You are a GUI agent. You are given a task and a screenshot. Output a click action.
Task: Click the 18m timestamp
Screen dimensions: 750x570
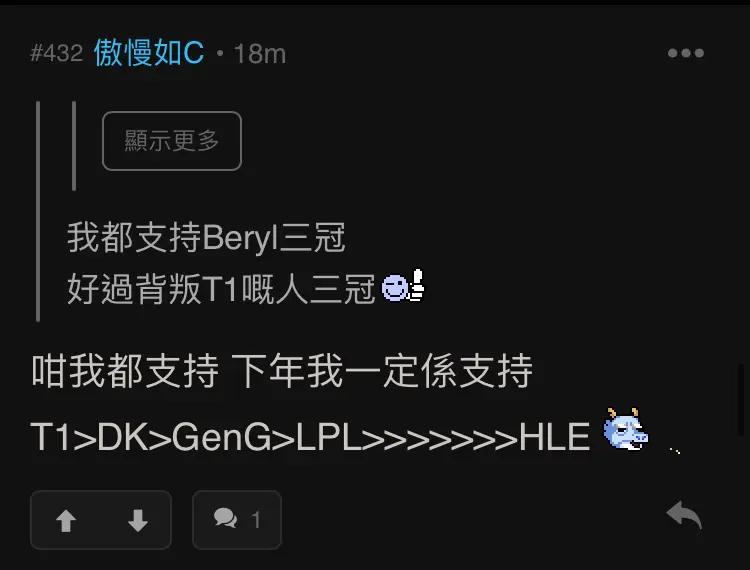point(260,54)
